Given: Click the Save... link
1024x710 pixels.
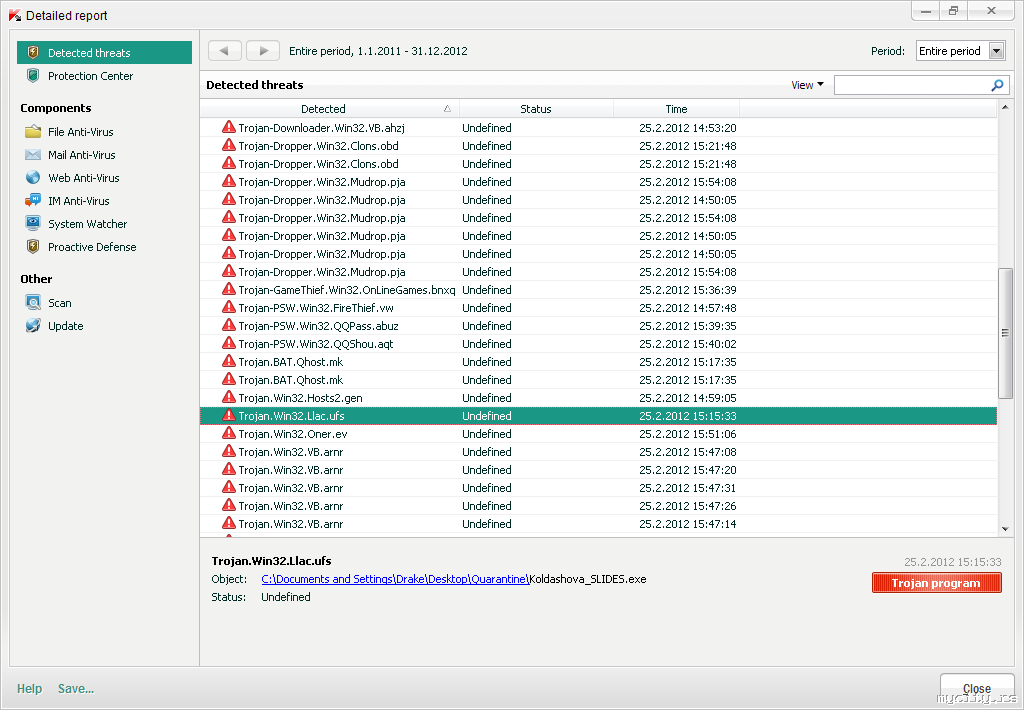Looking at the screenshot, I should [76, 688].
